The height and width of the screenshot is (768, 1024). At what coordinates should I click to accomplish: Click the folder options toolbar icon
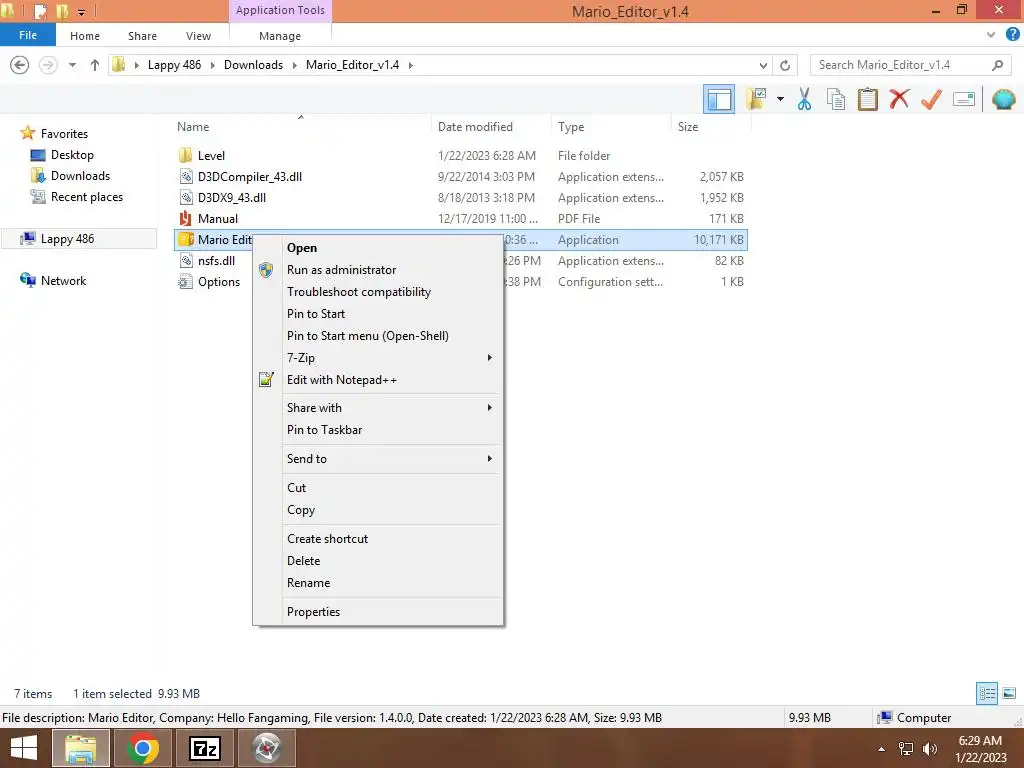coord(757,99)
